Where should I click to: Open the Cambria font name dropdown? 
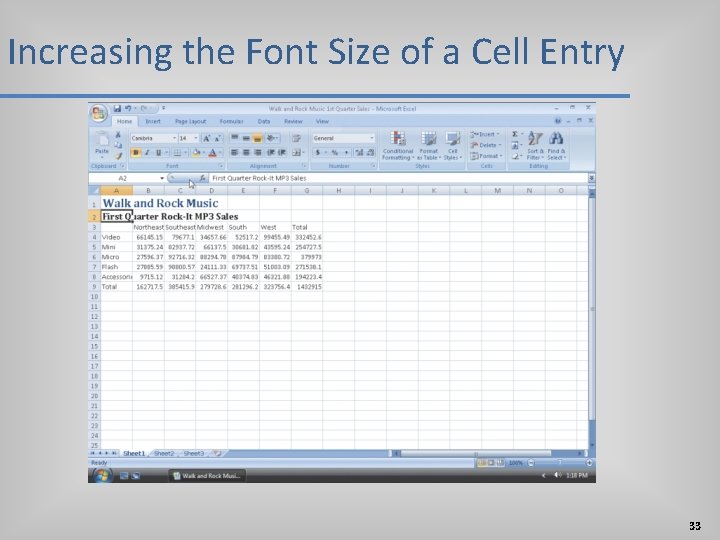click(x=174, y=138)
